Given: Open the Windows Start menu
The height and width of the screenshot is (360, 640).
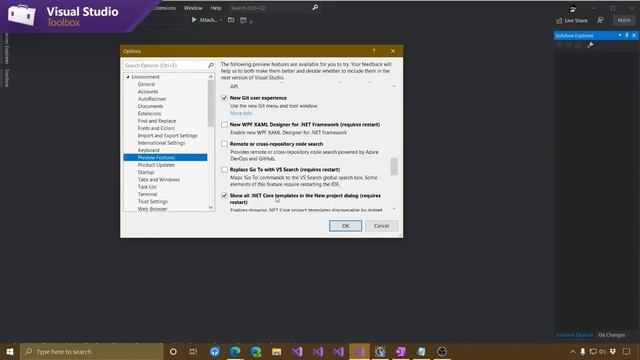Looking at the screenshot, I should (x=10, y=351).
